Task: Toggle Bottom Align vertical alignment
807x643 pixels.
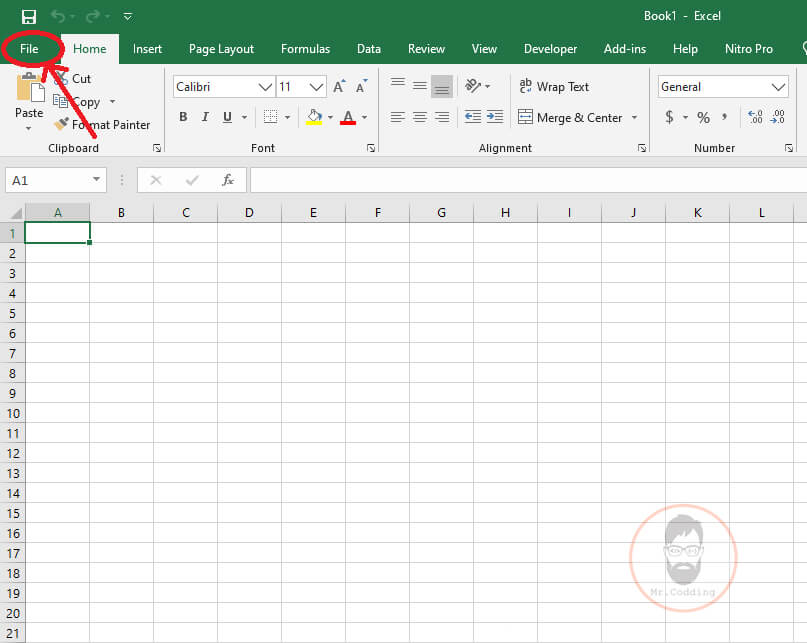Action: tap(442, 86)
